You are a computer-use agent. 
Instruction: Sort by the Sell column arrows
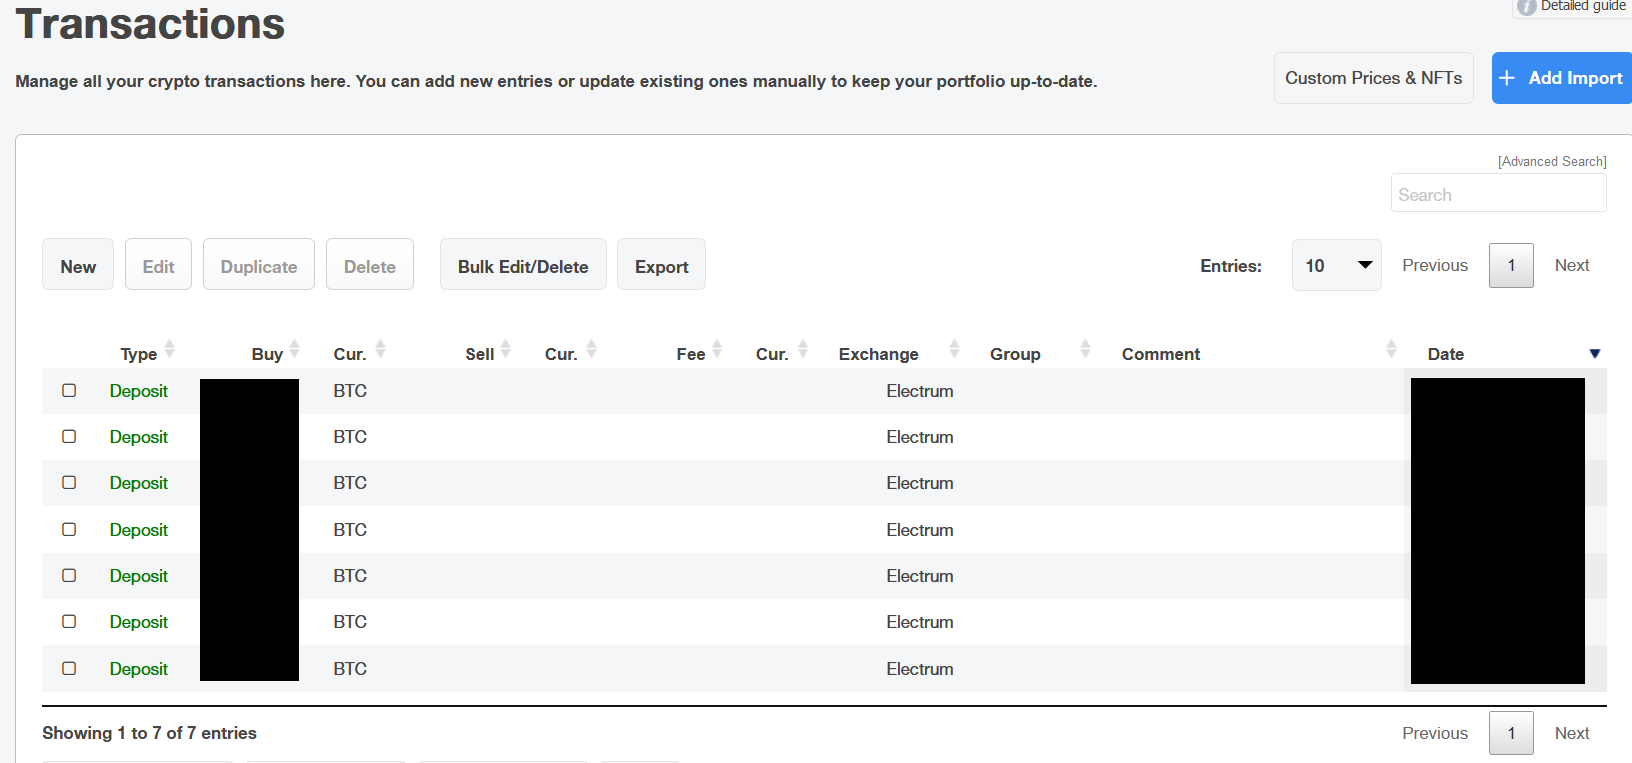click(x=505, y=349)
